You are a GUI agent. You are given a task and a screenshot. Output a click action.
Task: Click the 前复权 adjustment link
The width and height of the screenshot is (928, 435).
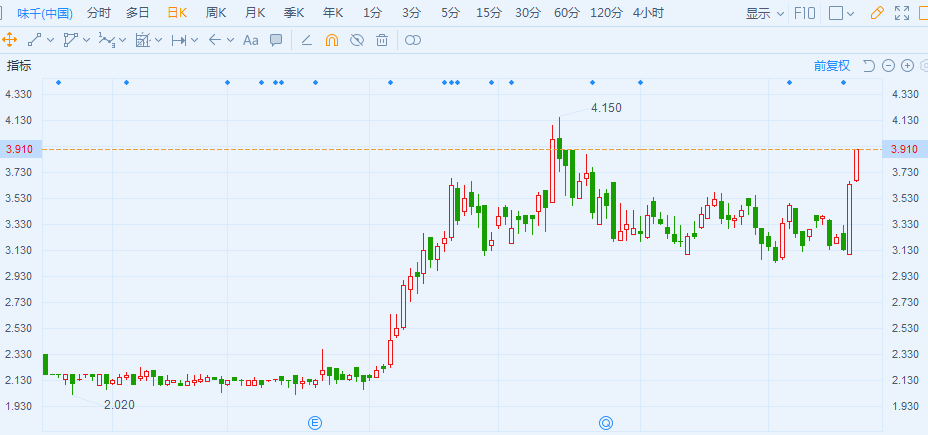832,66
